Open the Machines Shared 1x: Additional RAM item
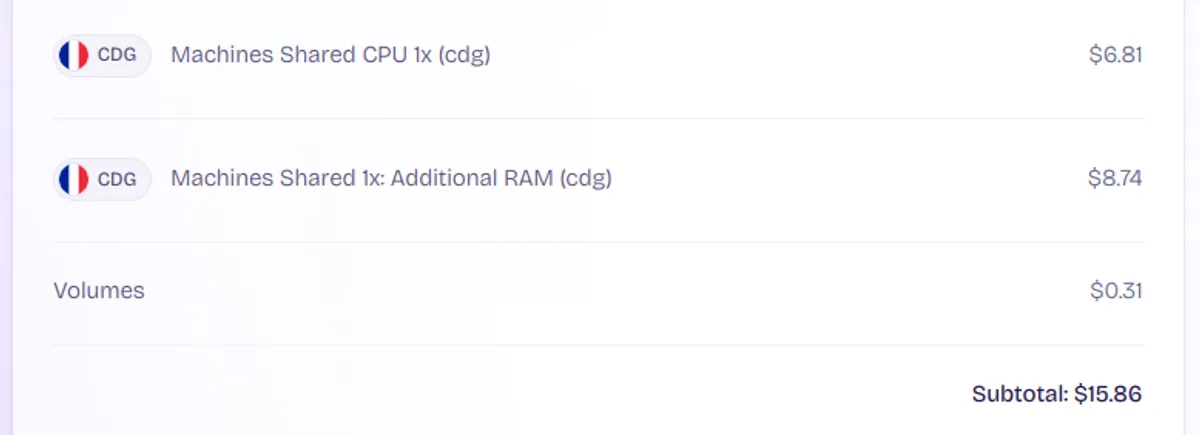This screenshot has height=435, width=1200. (391, 179)
